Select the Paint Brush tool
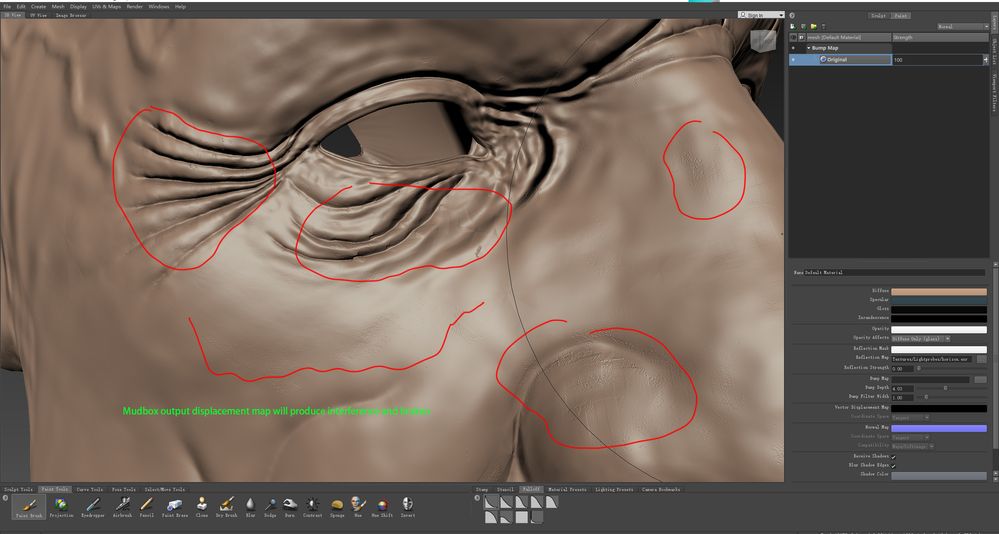Image resolution: width=999 pixels, height=534 pixels. [x=29, y=507]
